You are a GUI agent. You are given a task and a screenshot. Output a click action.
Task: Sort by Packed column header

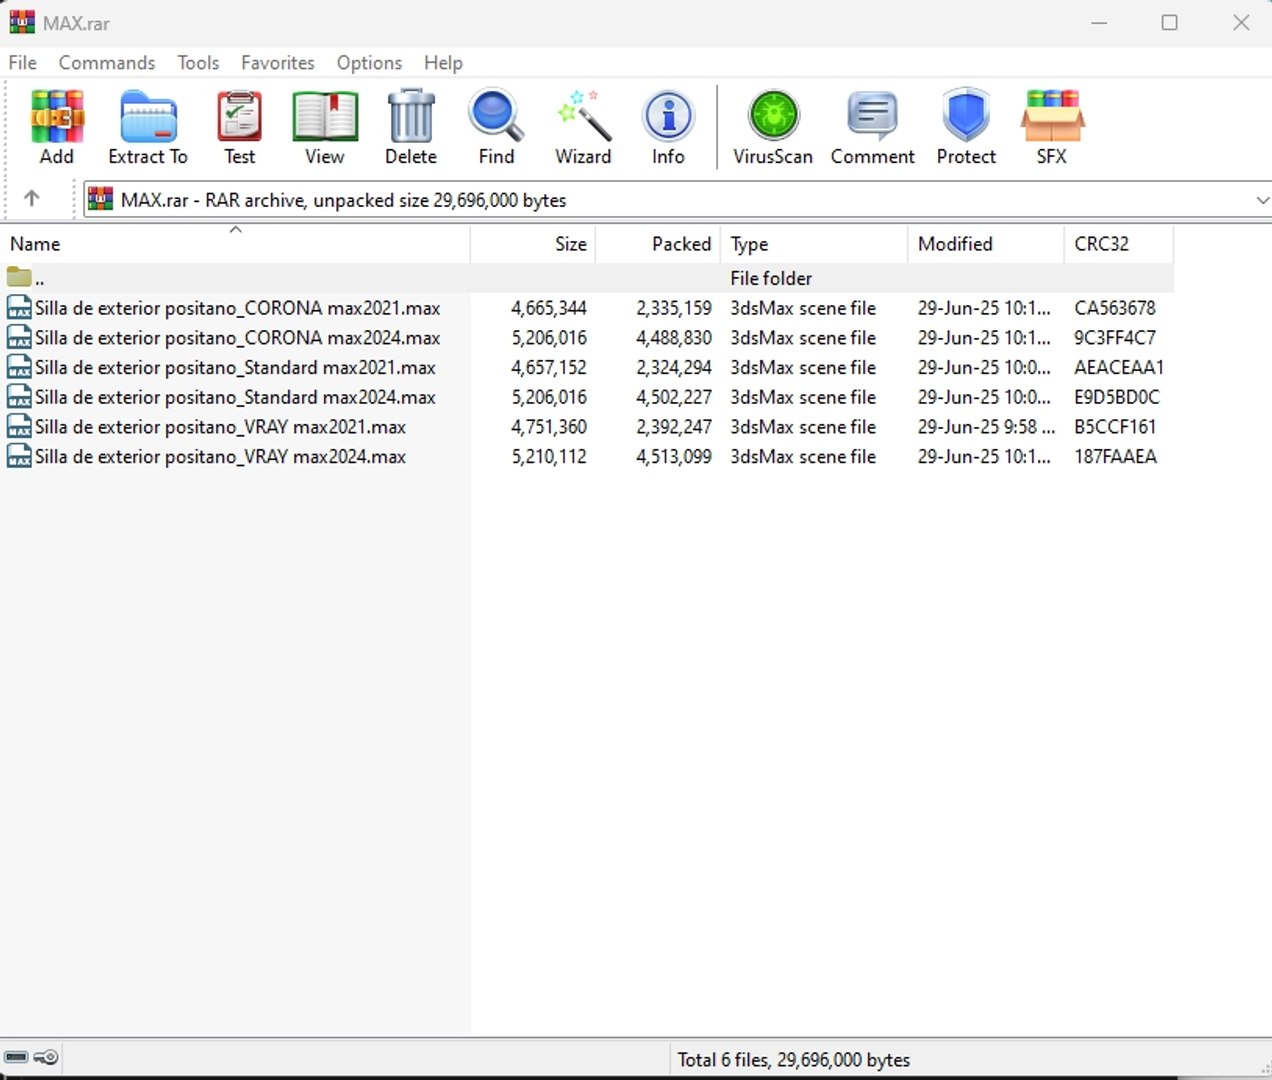point(658,244)
